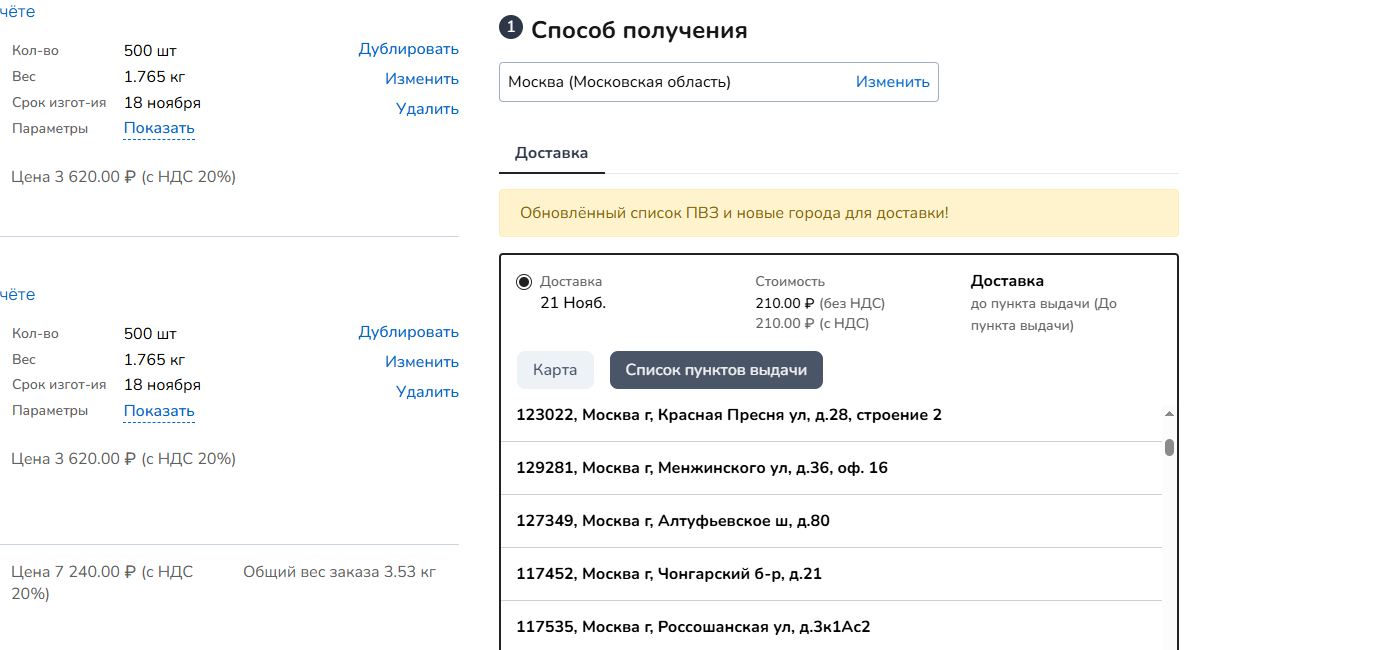Open the Список пунктов выдачи list
This screenshot has width=1400, height=650.
point(716,369)
